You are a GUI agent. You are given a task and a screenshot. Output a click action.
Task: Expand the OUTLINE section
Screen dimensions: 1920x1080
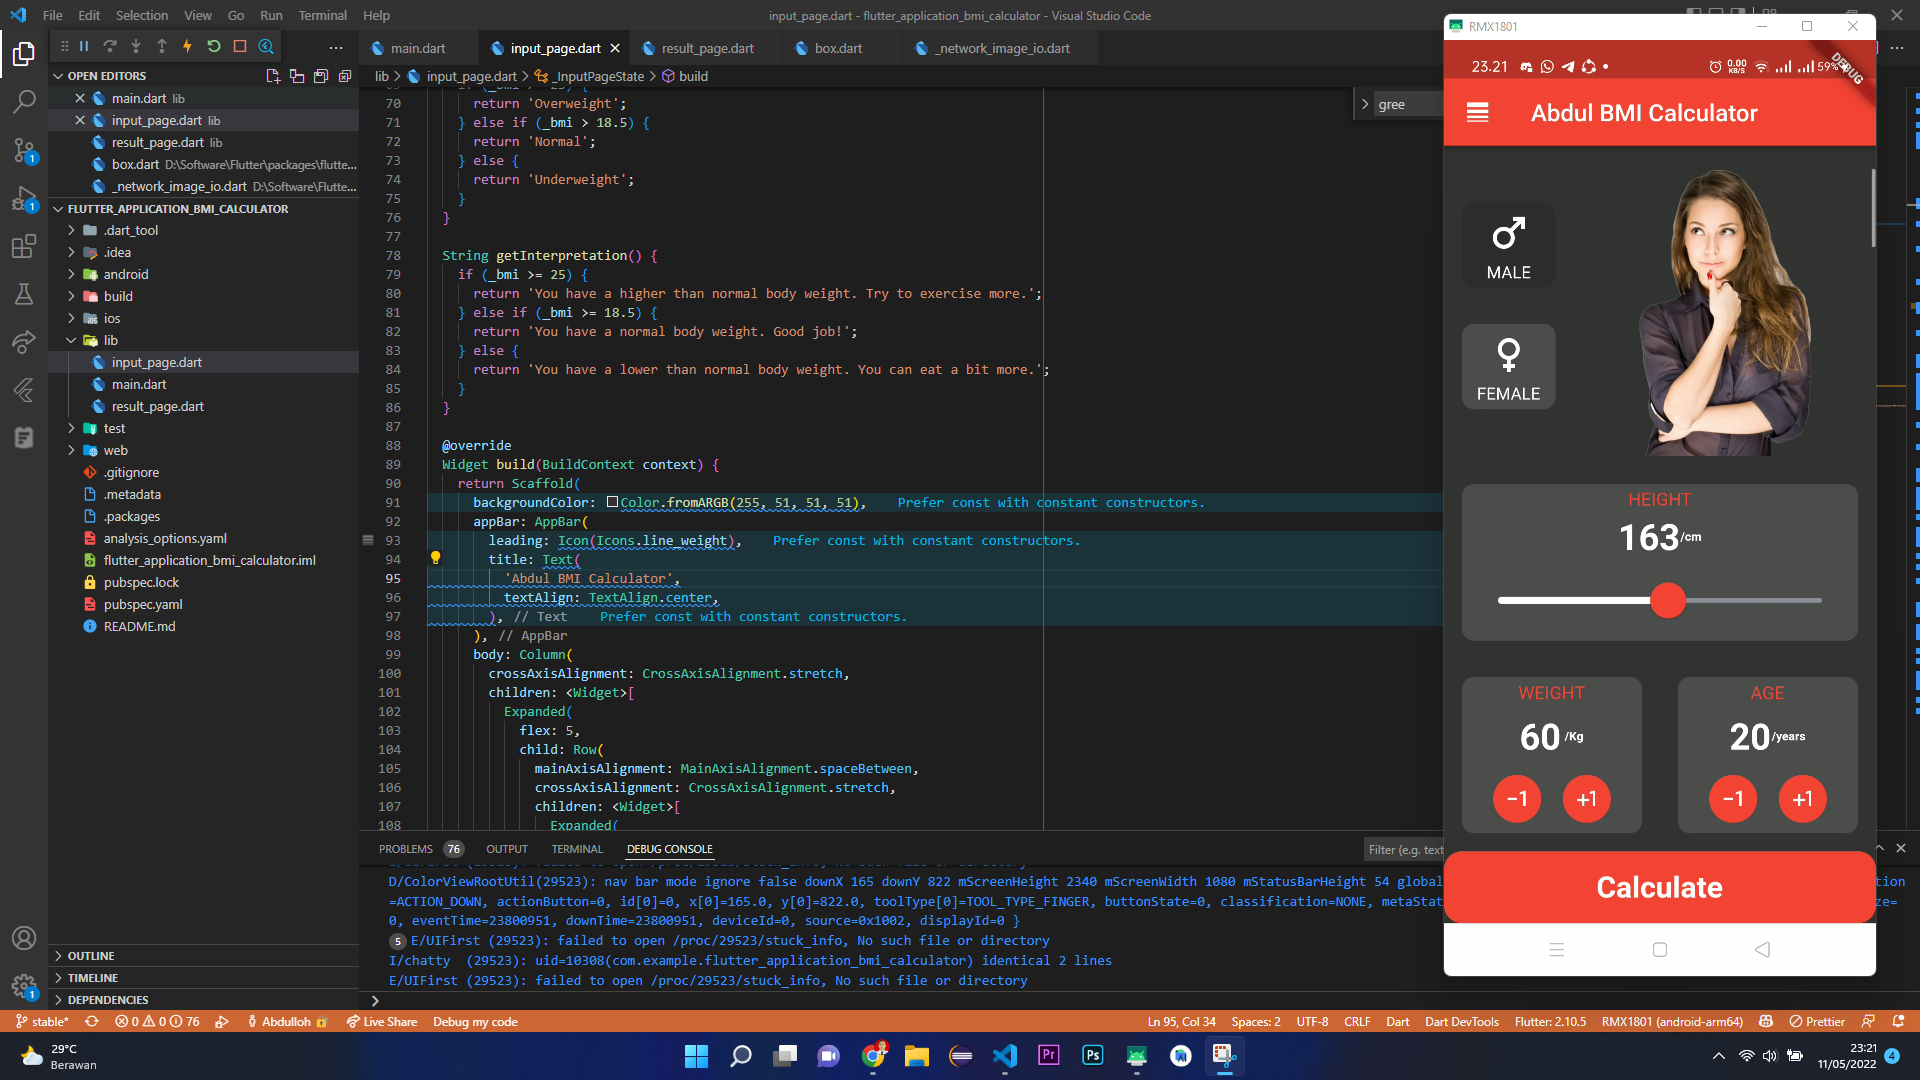[90, 956]
